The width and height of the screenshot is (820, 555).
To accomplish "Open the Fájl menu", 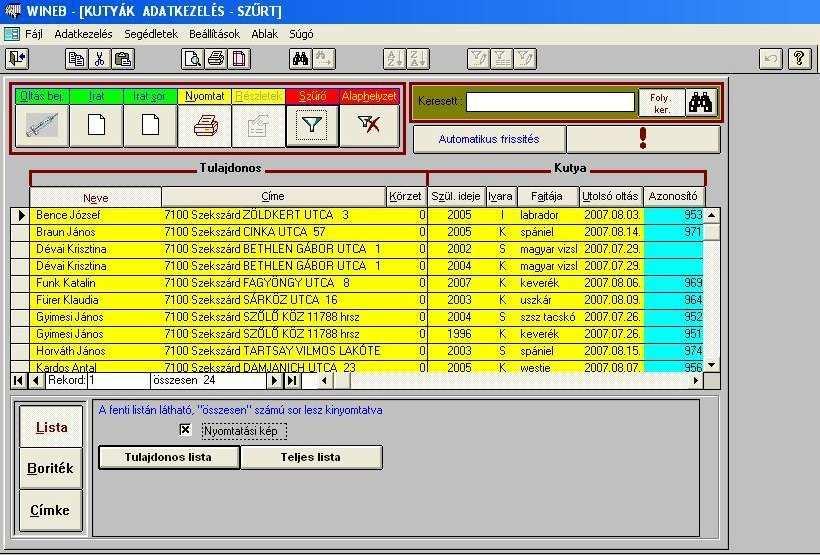I will 34,35.
